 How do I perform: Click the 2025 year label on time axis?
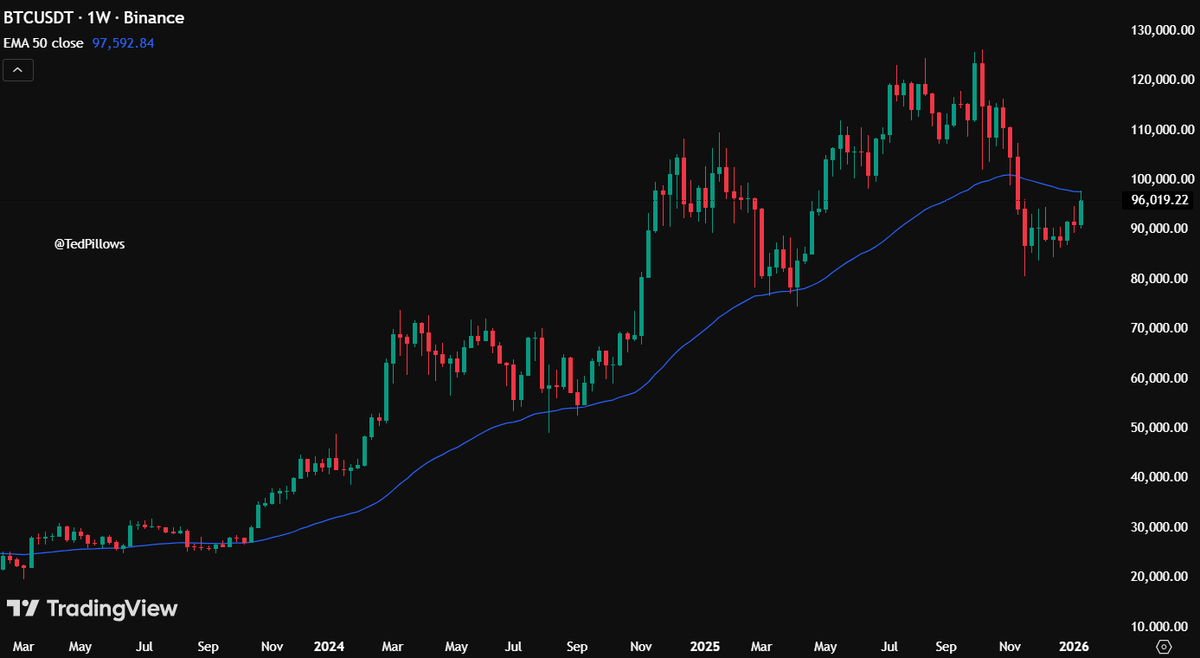click(707, 646)
